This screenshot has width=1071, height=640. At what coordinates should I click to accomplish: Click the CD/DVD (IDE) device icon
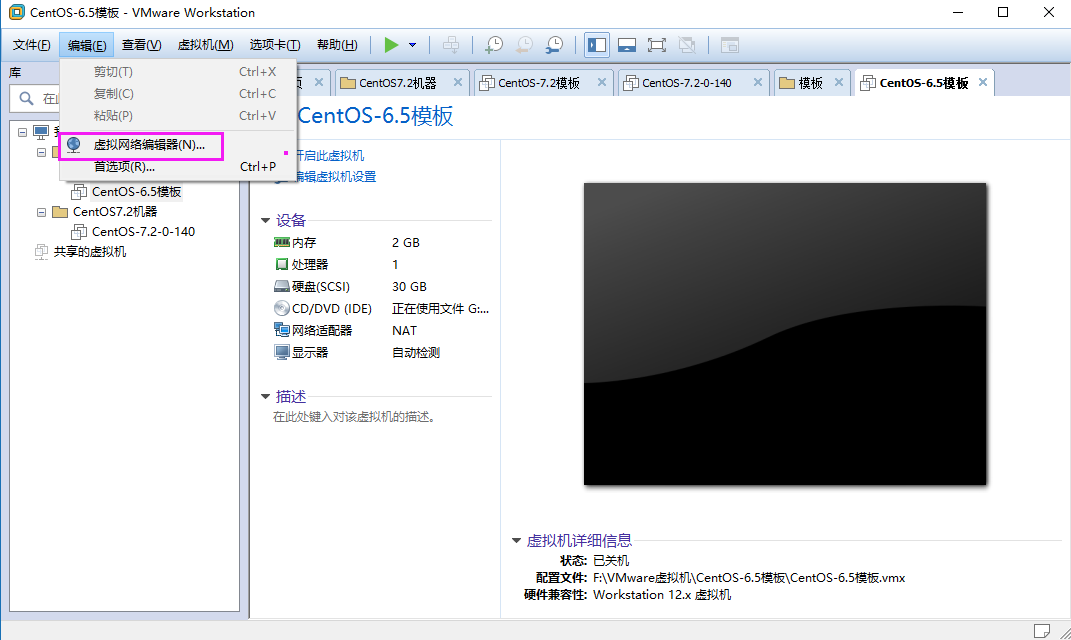(282, 309)
